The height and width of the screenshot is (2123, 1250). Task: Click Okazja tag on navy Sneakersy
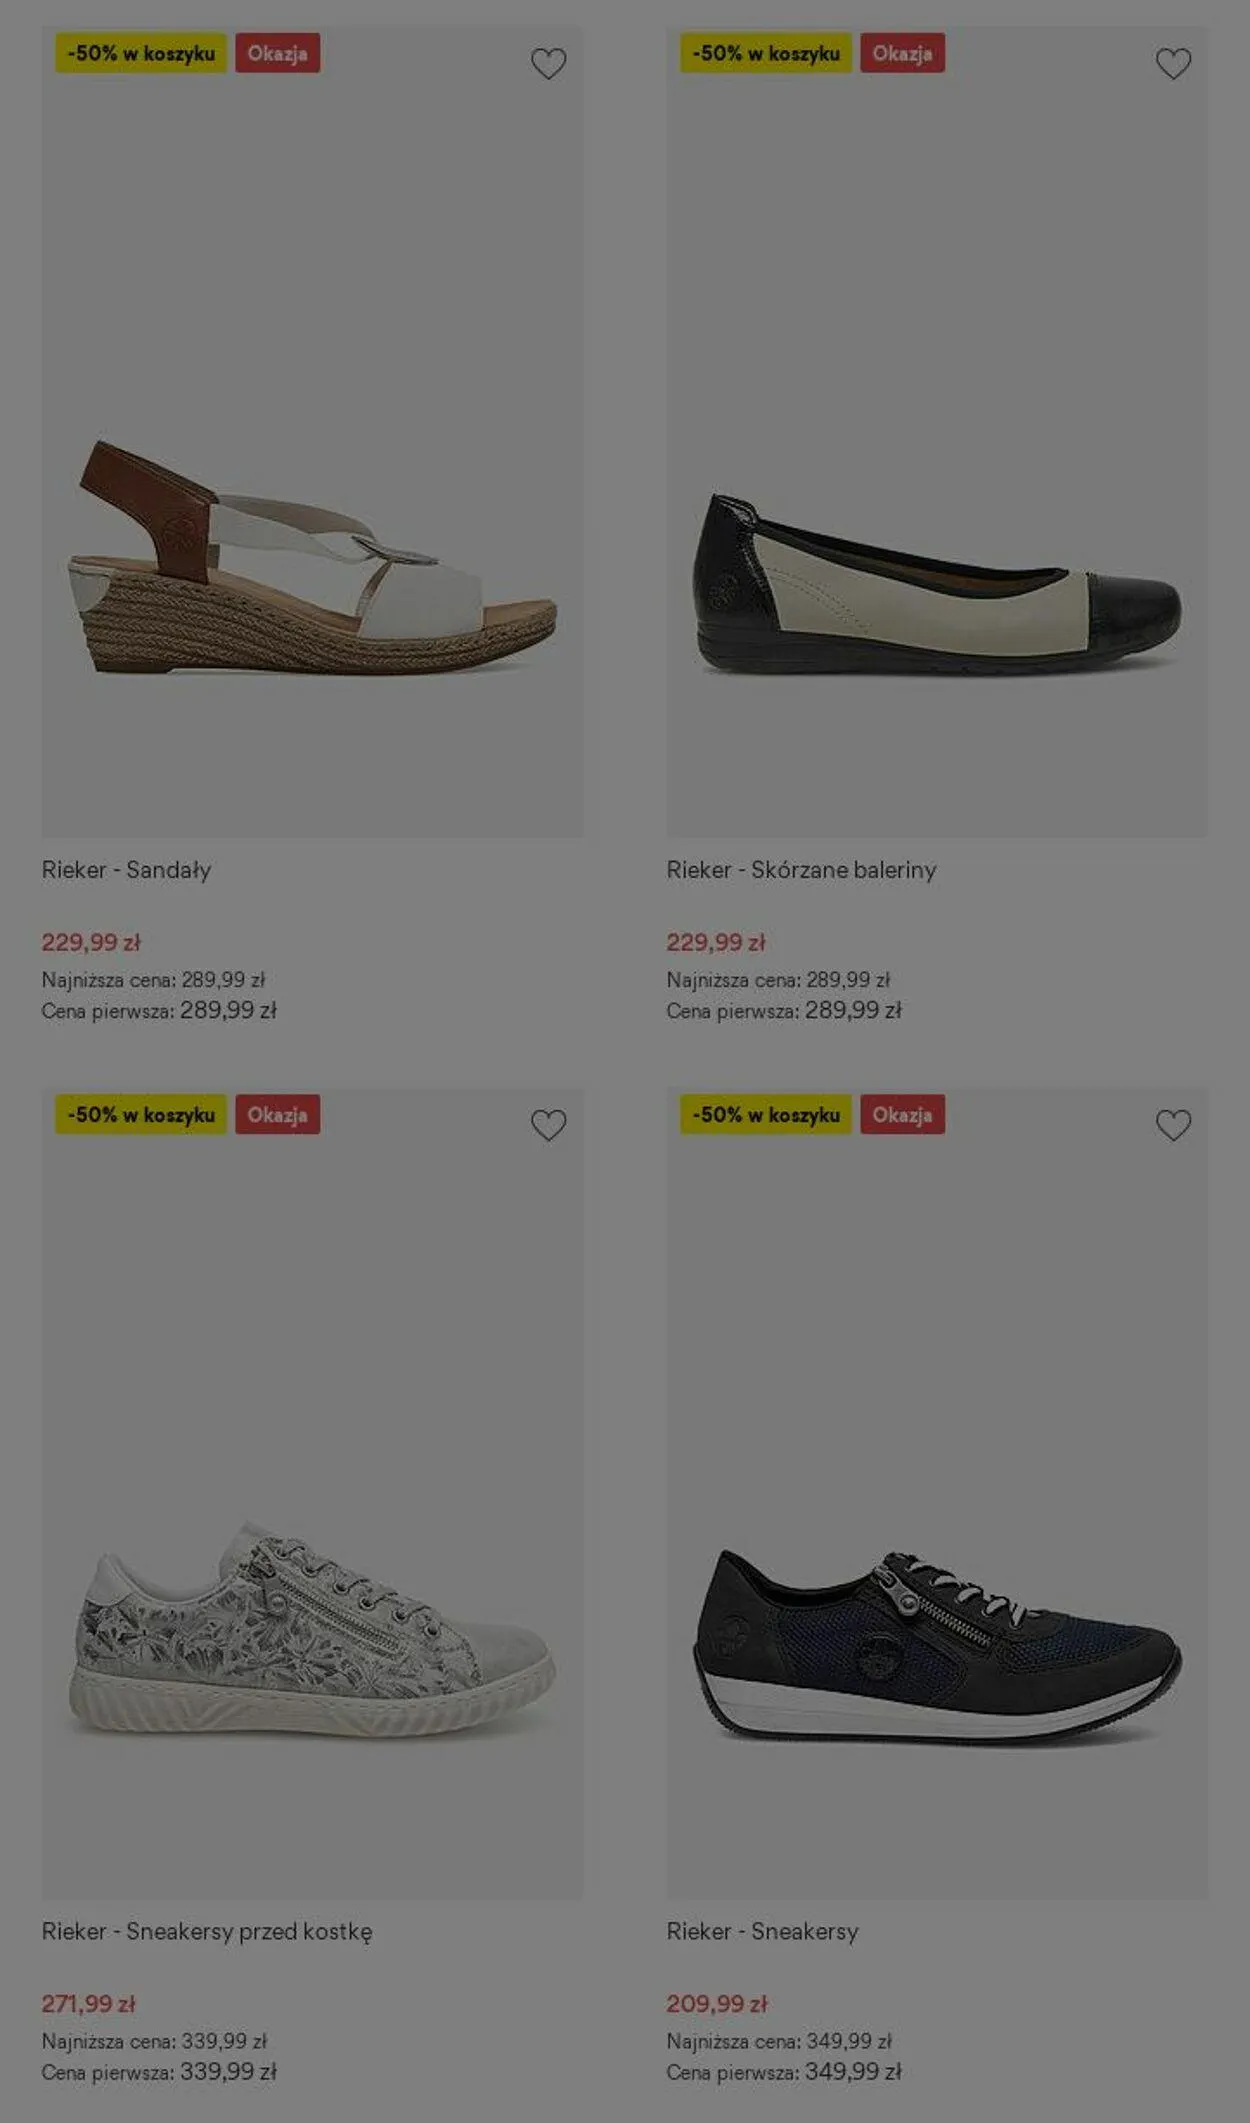click(902, 1115)
